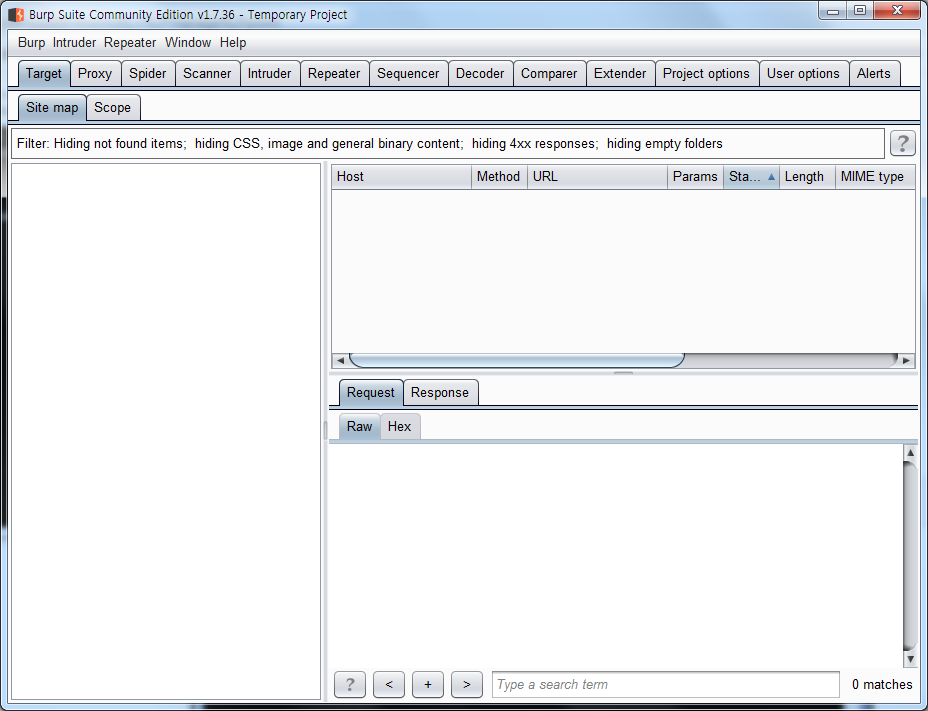The image size is (928, 711).
Task: Open the Burp menu
Action: pos(31,43)
